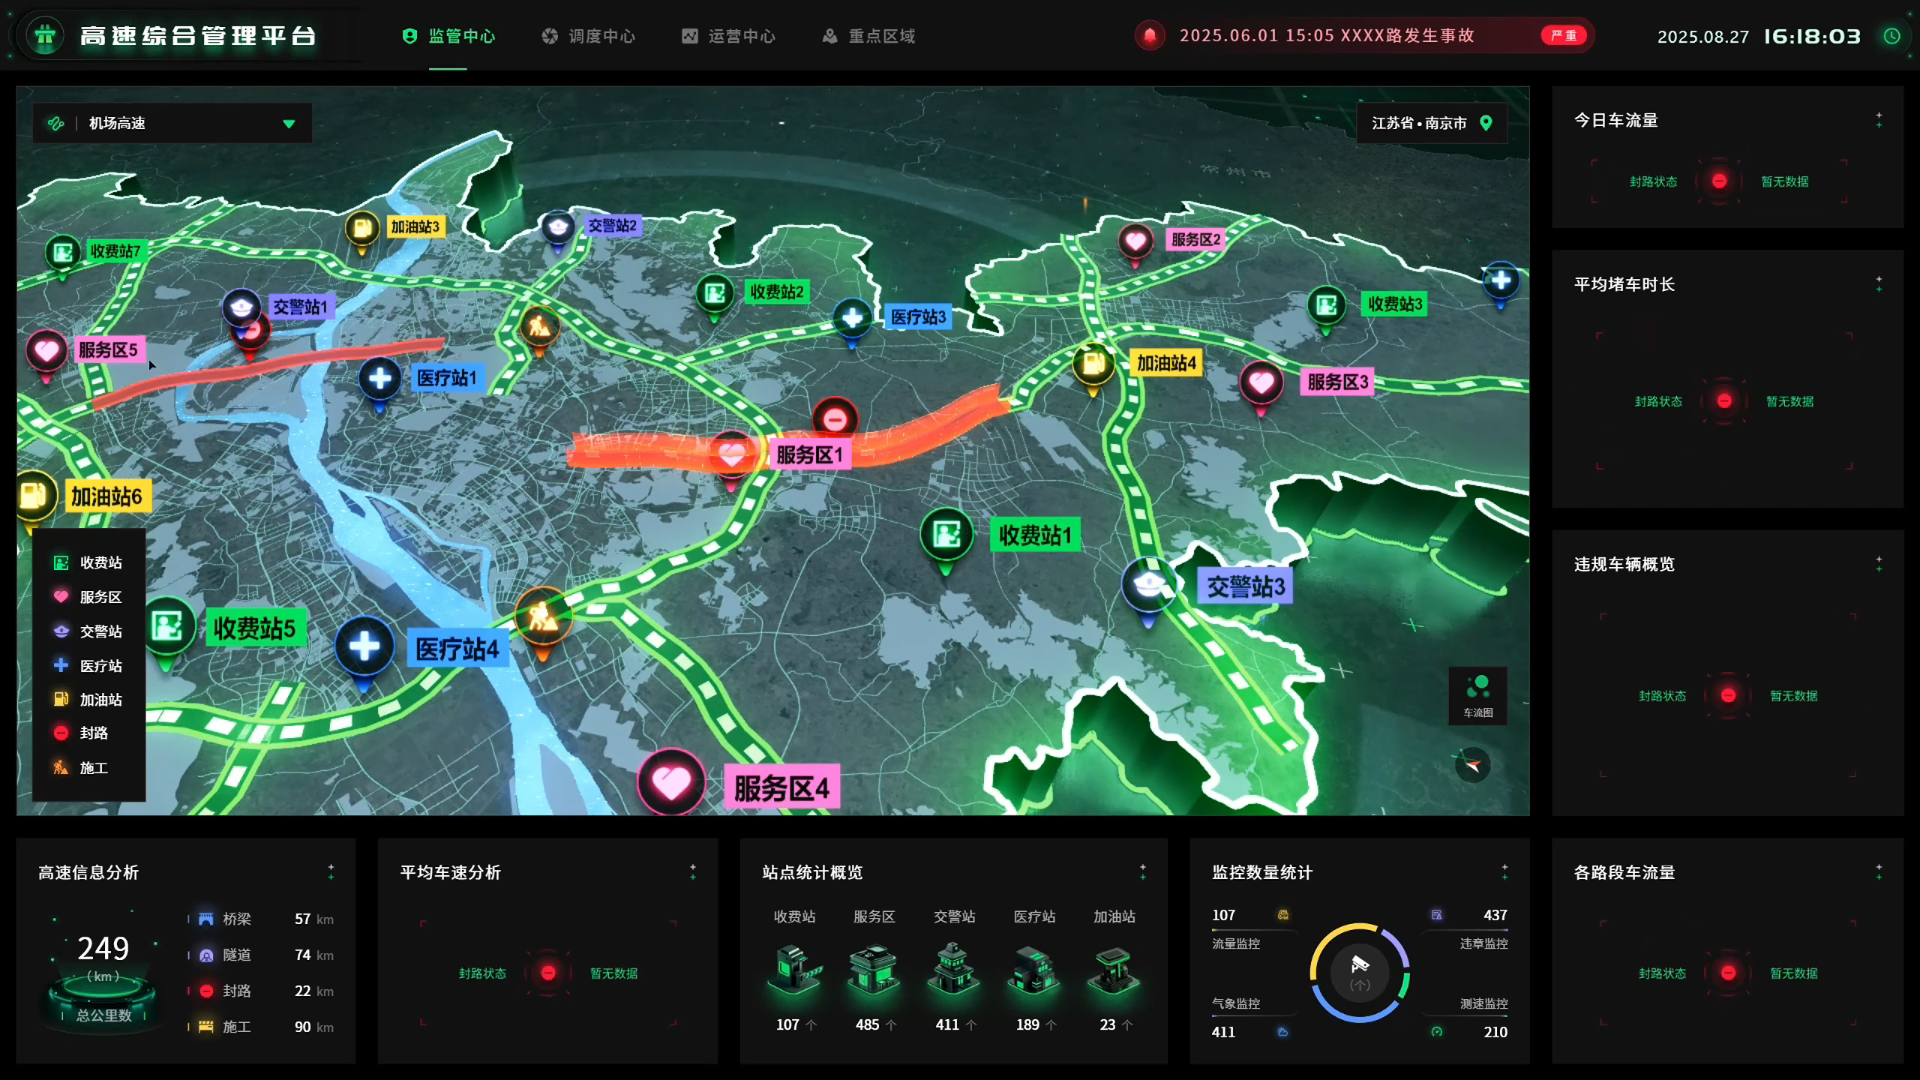The image size is (1920, 1080).
Task: Click the 总公里数 249 km gauge
Action: (x=104, y=970)
